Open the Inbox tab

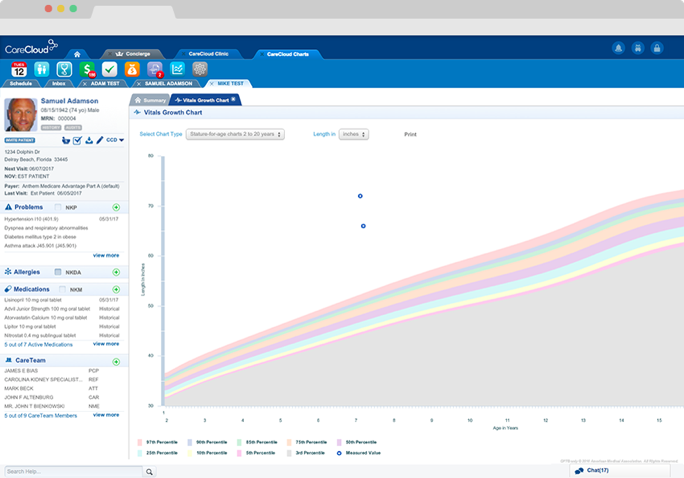(59, 83)
